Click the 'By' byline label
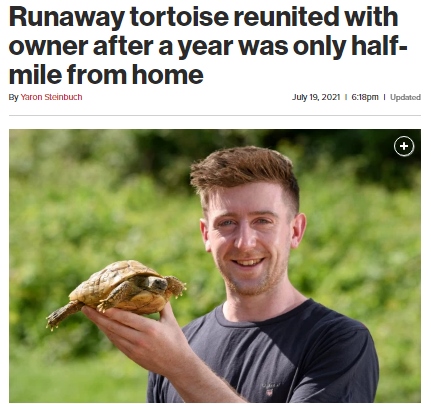 13,97
